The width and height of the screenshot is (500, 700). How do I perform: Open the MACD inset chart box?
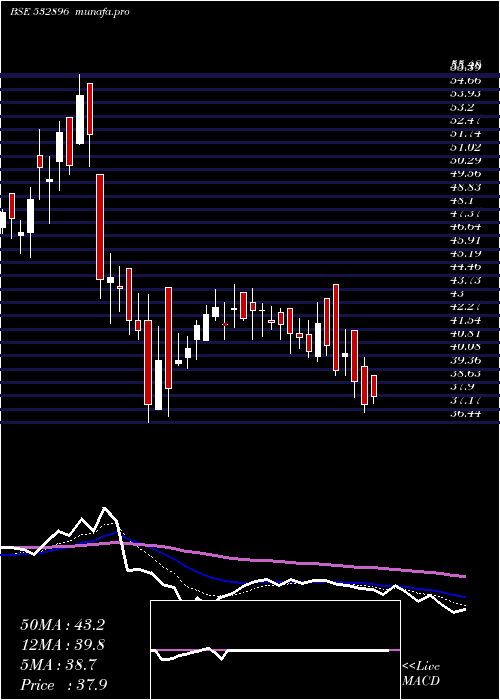275,650
